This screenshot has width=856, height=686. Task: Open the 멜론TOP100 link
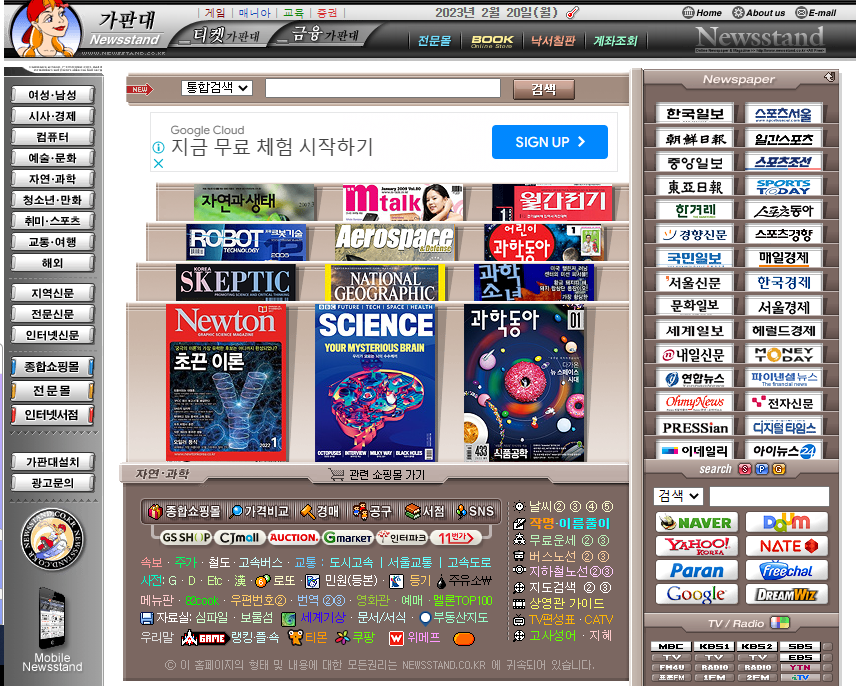[463, 601]
